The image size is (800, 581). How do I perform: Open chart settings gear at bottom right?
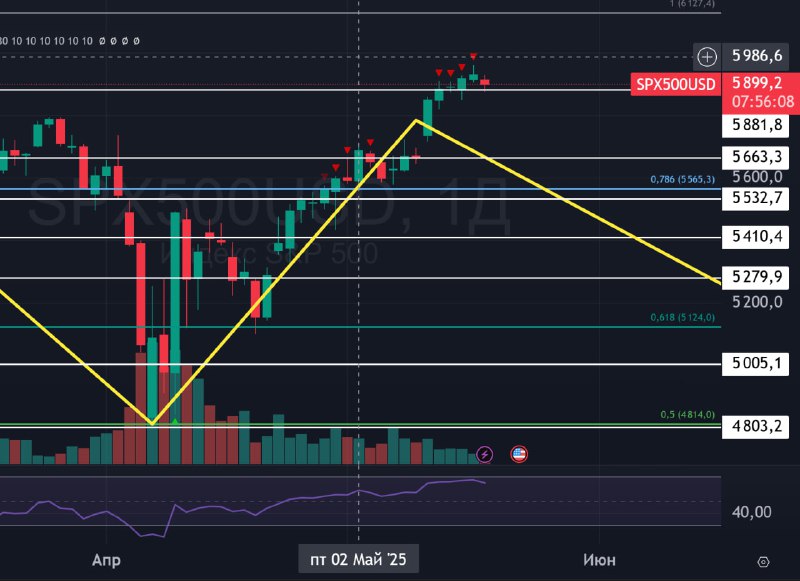[763, 562]
